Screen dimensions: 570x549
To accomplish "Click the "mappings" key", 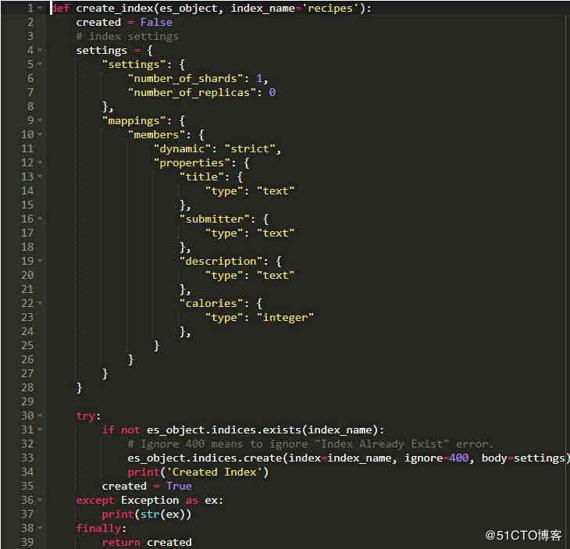I will click(134, 121).
